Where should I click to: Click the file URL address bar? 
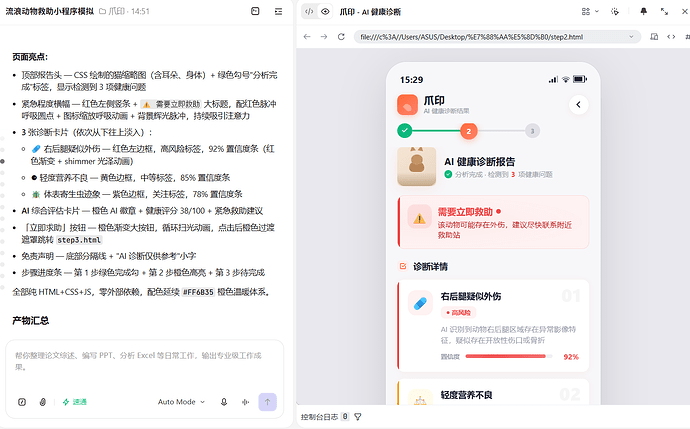click(x=497, y=37)
